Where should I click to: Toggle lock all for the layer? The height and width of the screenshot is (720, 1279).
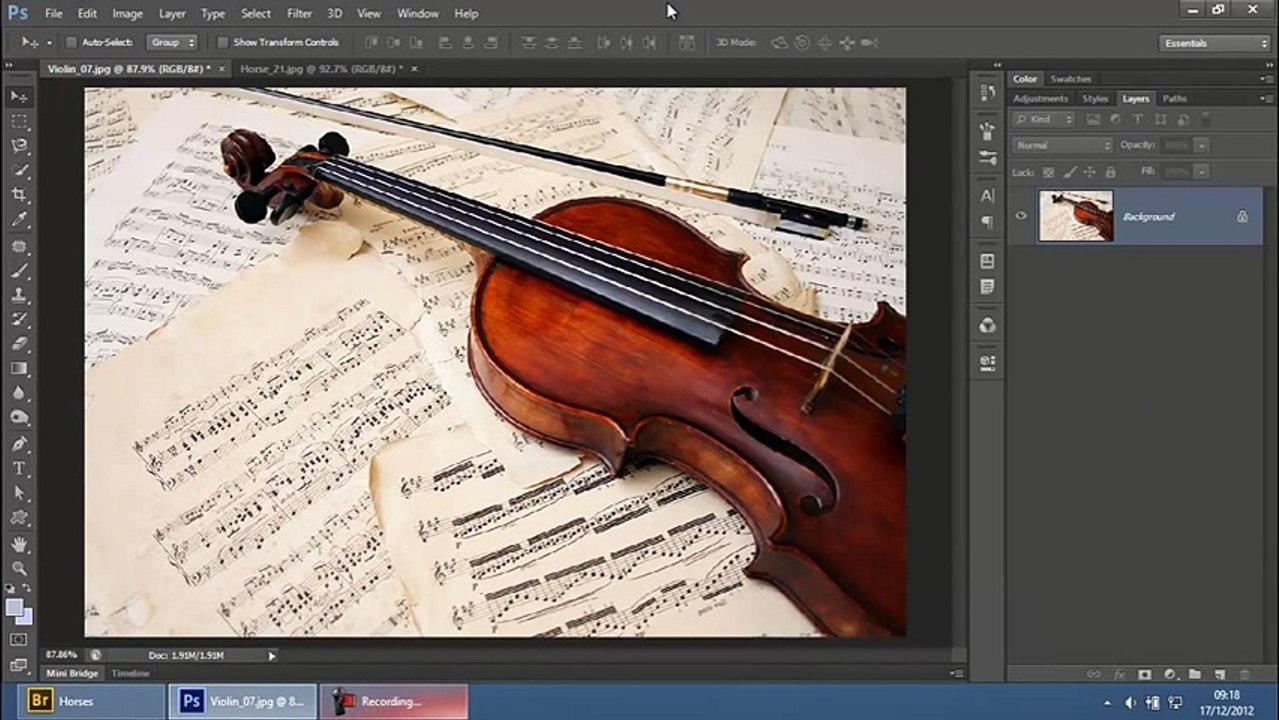click(1108, 172)
